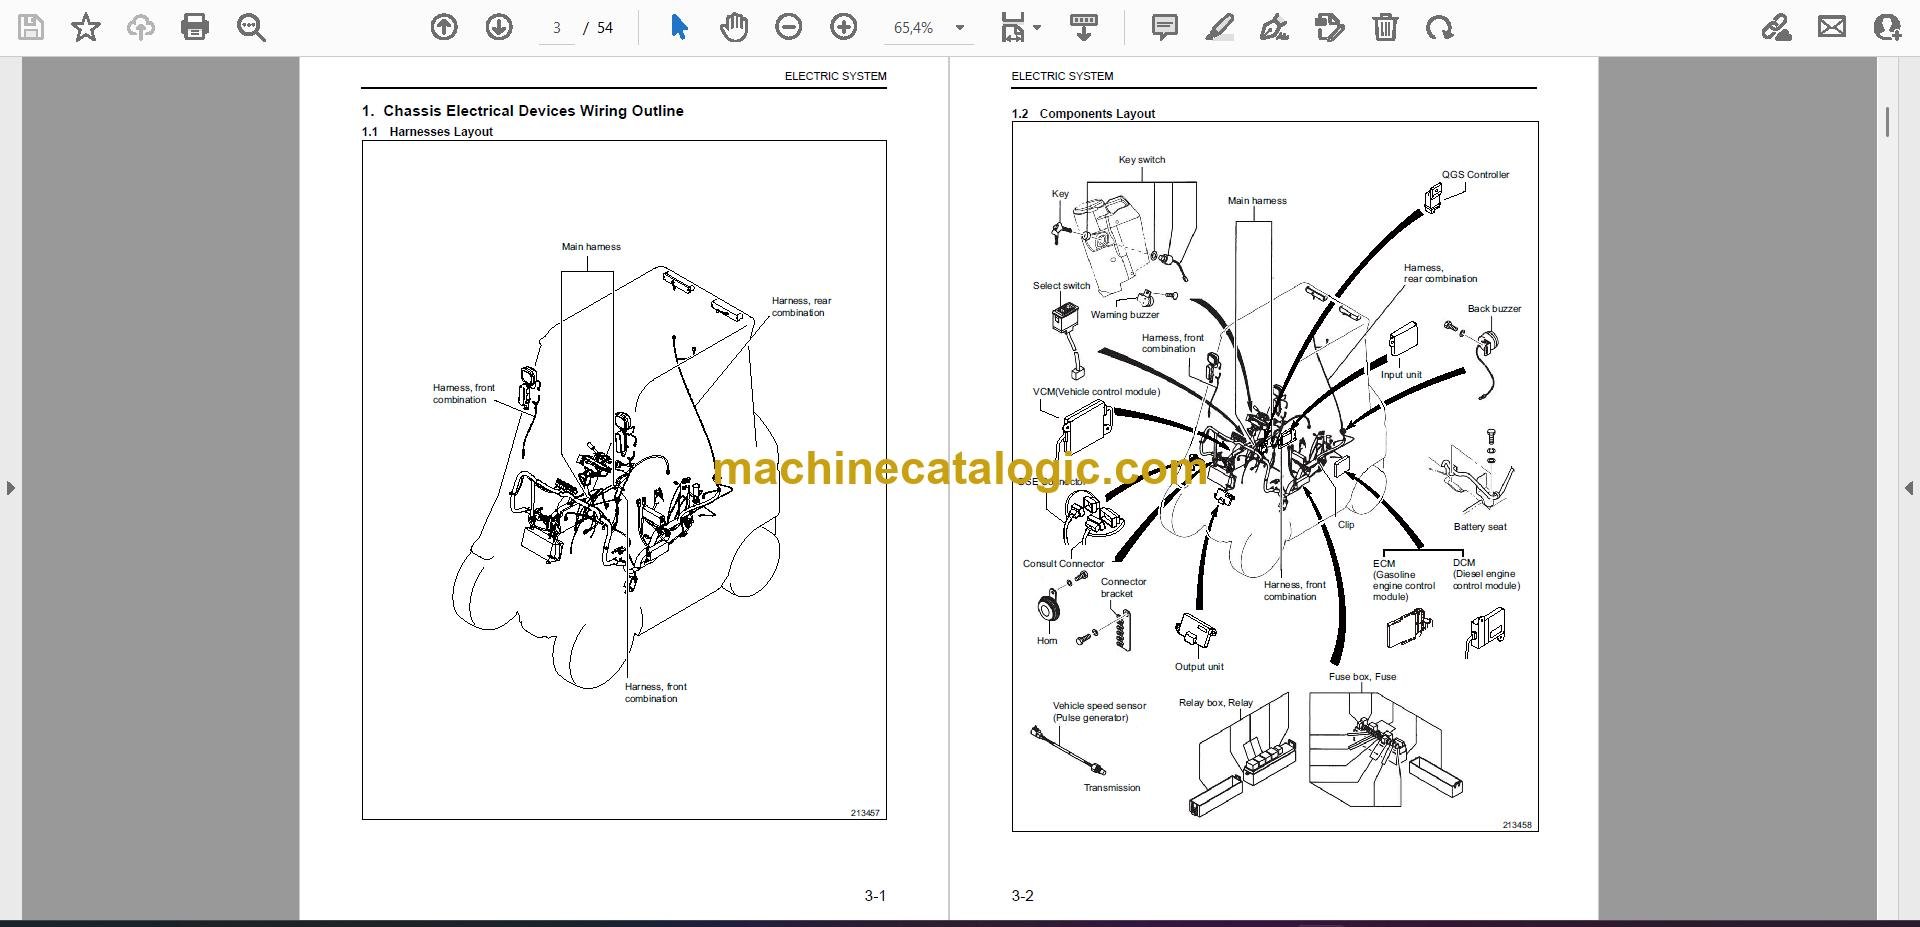Click the "1.1 Harnesses Layout" heading
Image resolution: width=1920 pixels, height=927 pixels.
427,132
